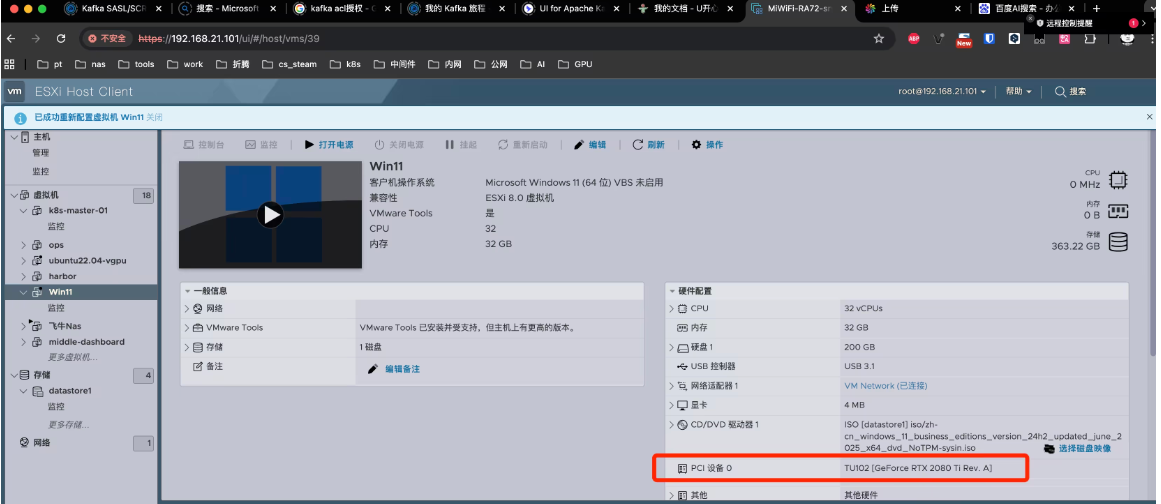Expand the 硬盘 1 hard disk row
The image size is (1161, 504).
pyautogui.click(x=672, y=347)
